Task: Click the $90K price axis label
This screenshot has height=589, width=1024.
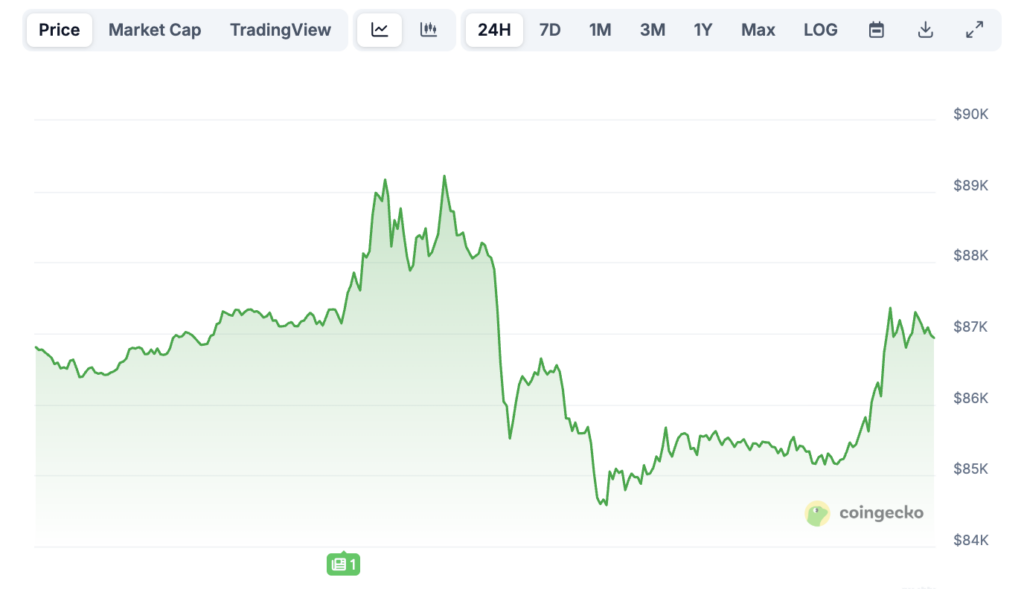Action: point(970,115)
